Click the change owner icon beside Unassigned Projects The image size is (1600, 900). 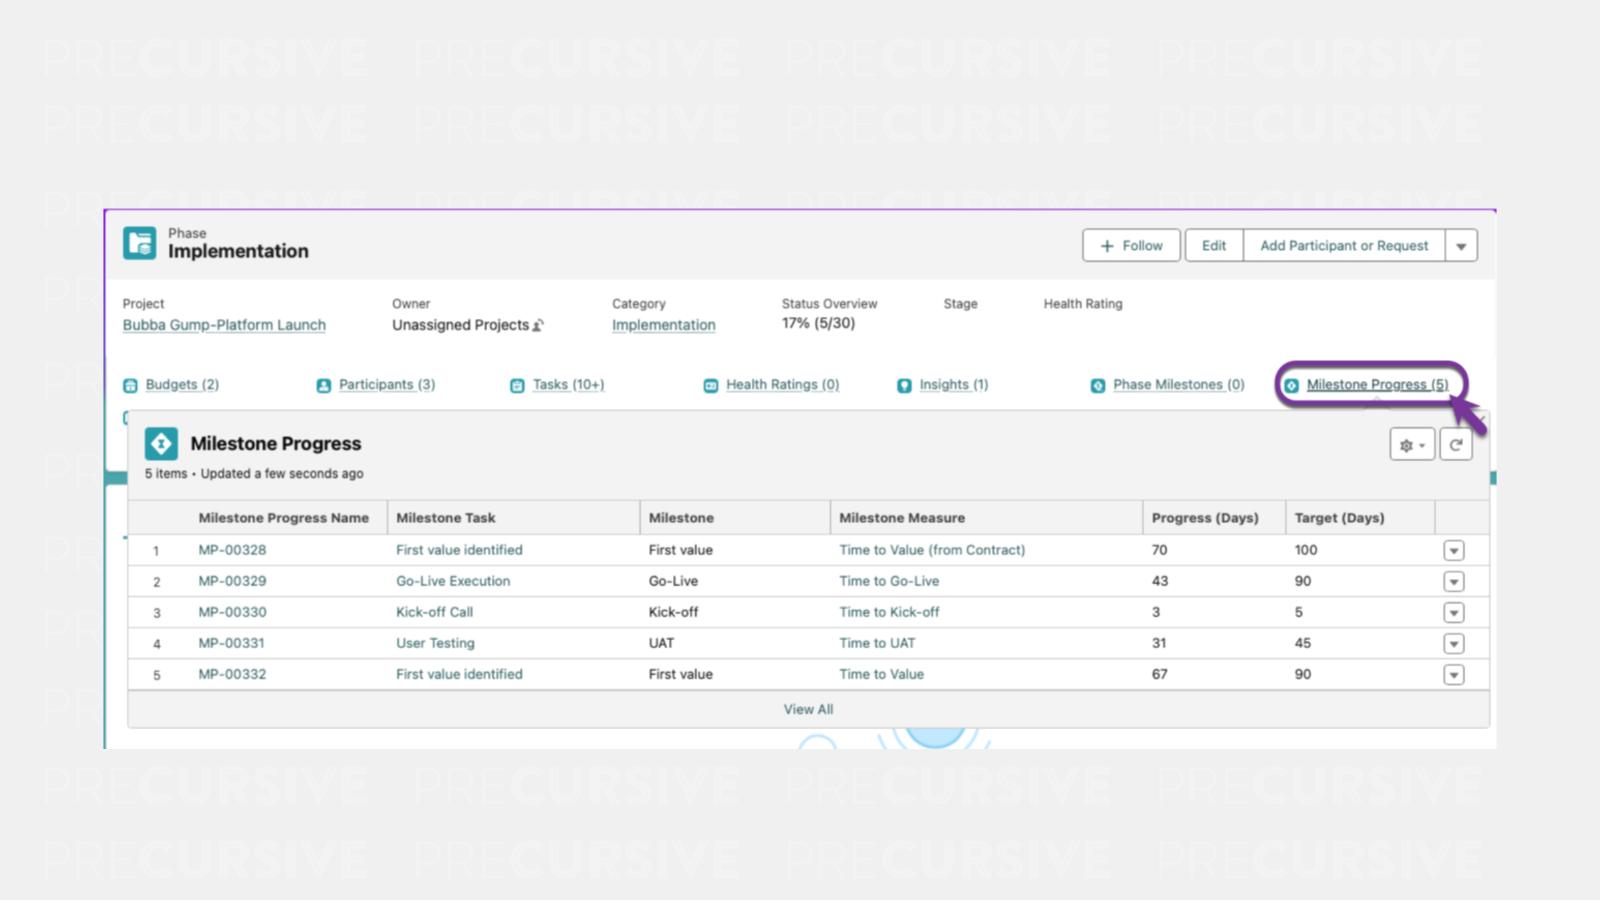[x=538, y=326]
